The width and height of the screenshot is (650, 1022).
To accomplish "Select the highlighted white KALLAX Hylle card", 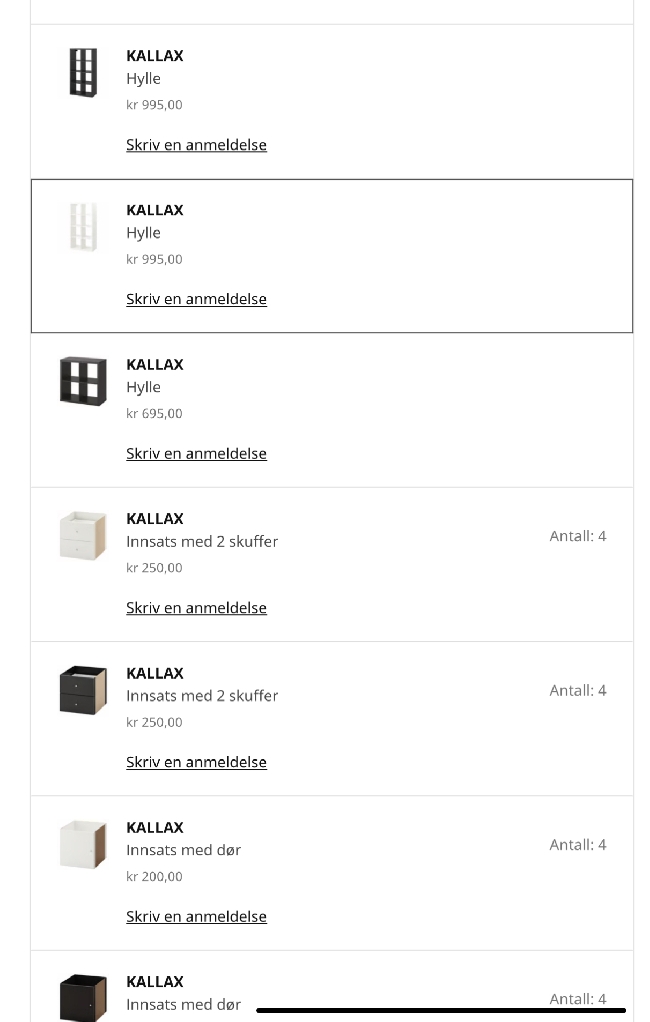I will point(400,256).
